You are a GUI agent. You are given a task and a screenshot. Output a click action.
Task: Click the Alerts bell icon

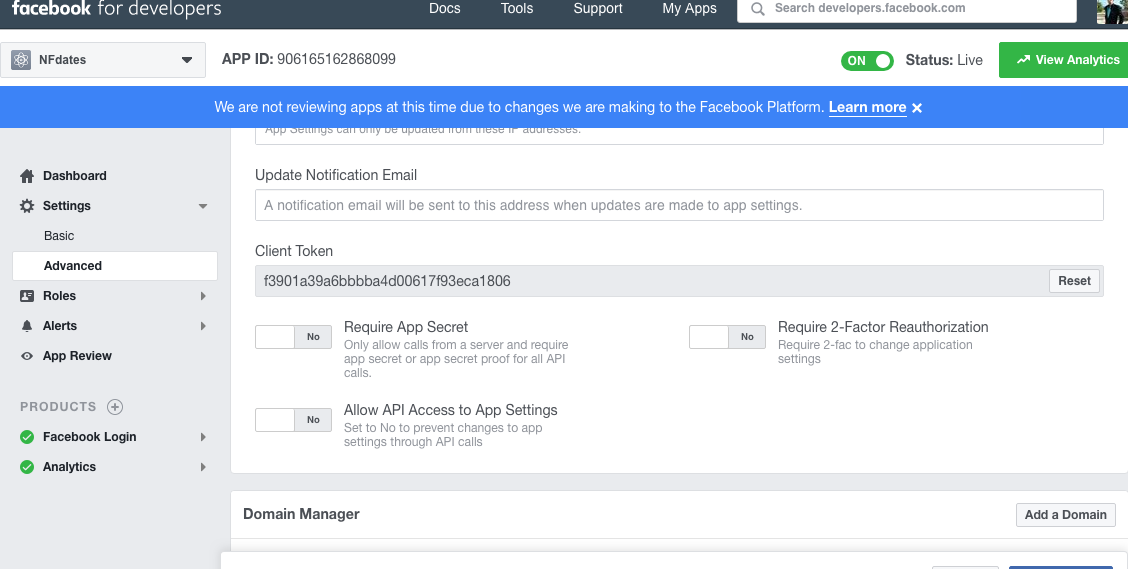(x=27, y=326)
